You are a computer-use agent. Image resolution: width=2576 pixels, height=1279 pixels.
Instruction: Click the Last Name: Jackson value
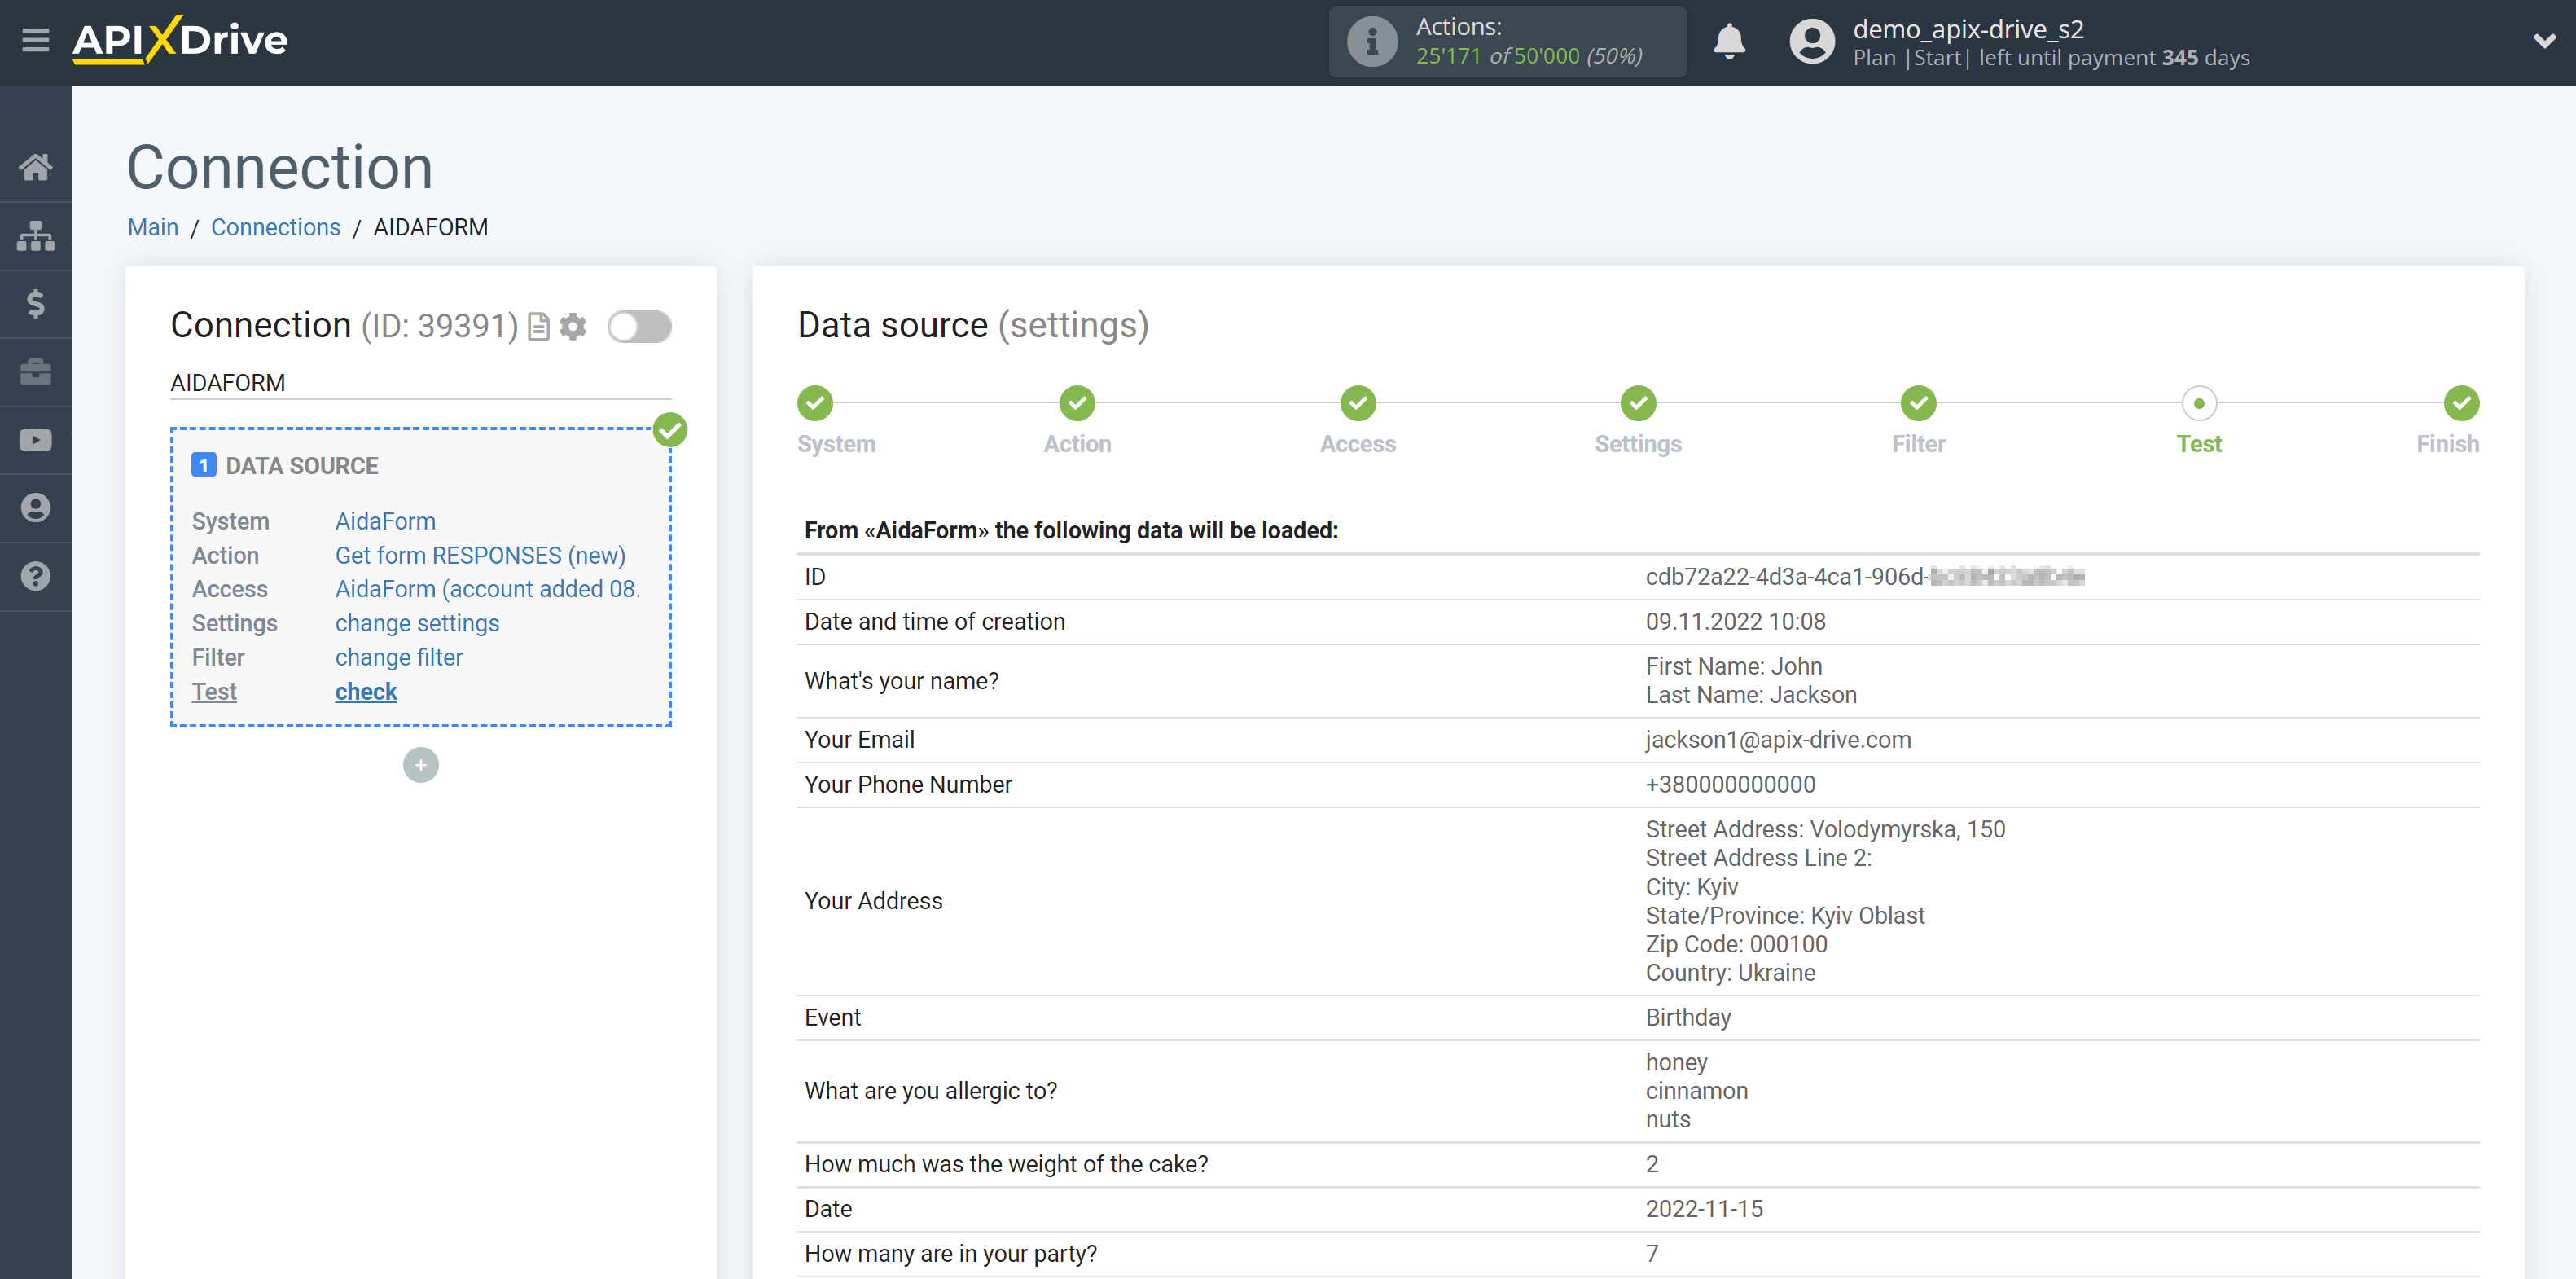(x=1751, y=696)
